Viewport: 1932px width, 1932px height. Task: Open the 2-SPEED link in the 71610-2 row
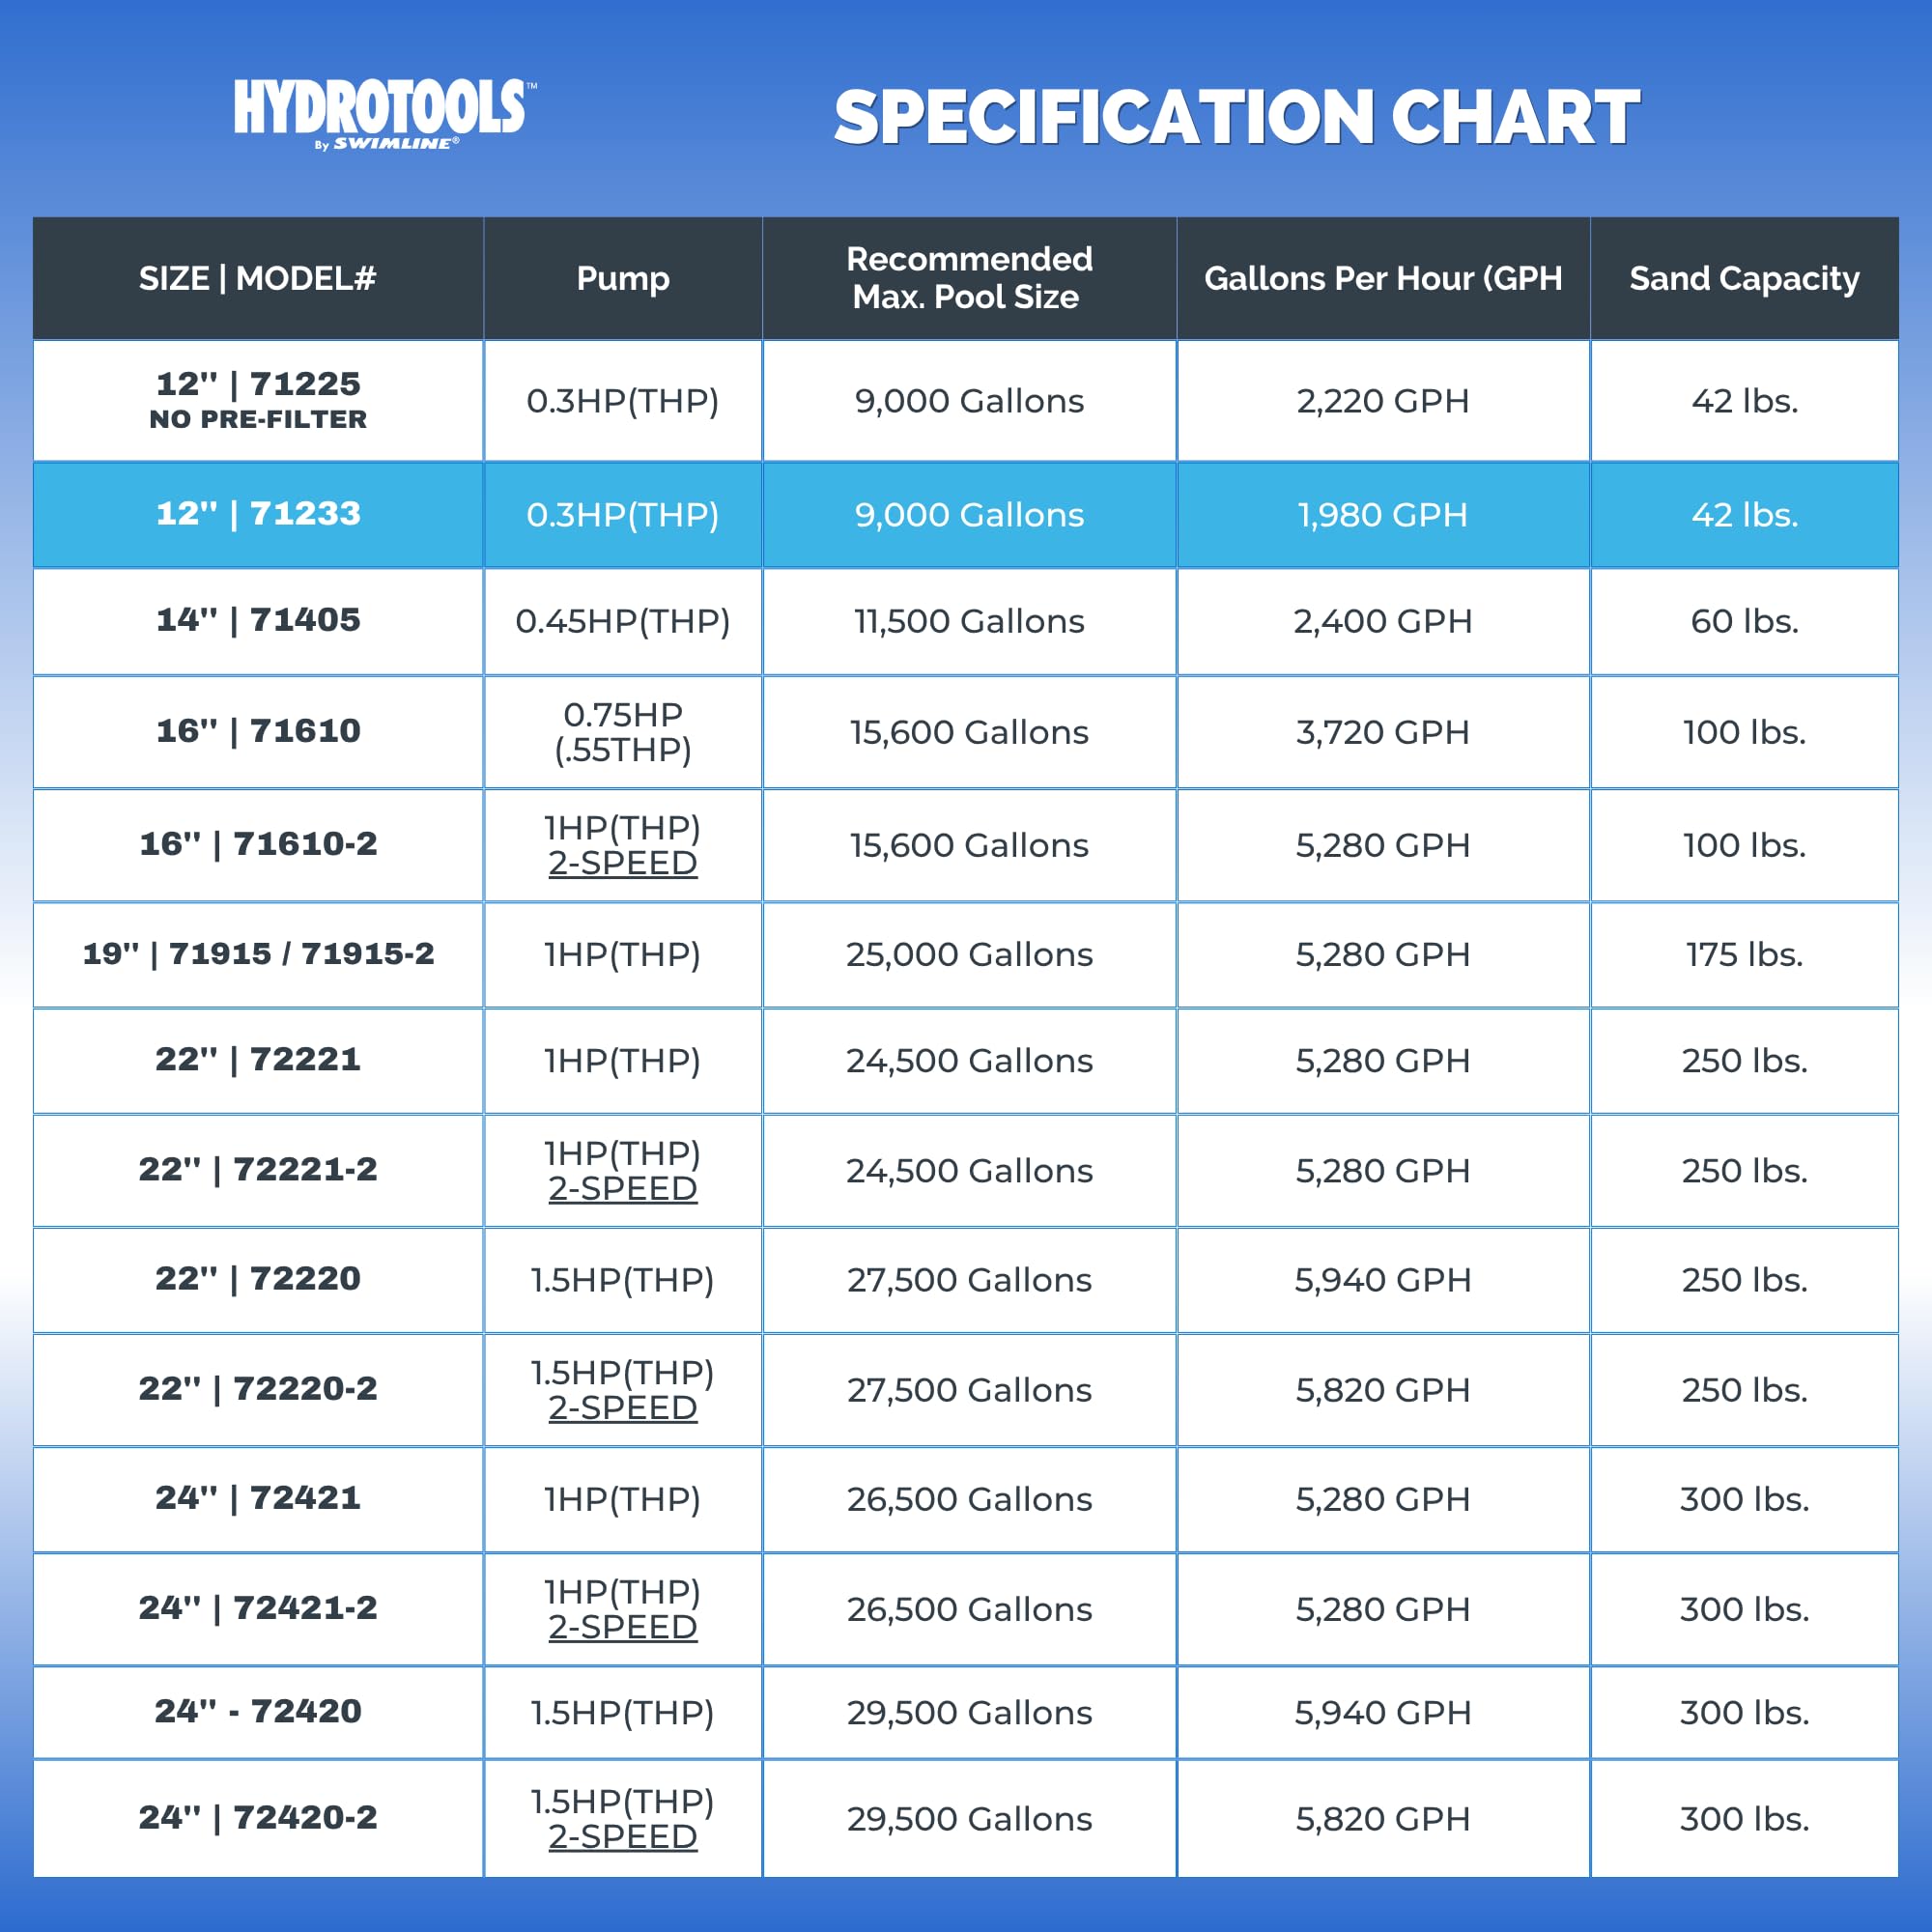tap(622, 863)
